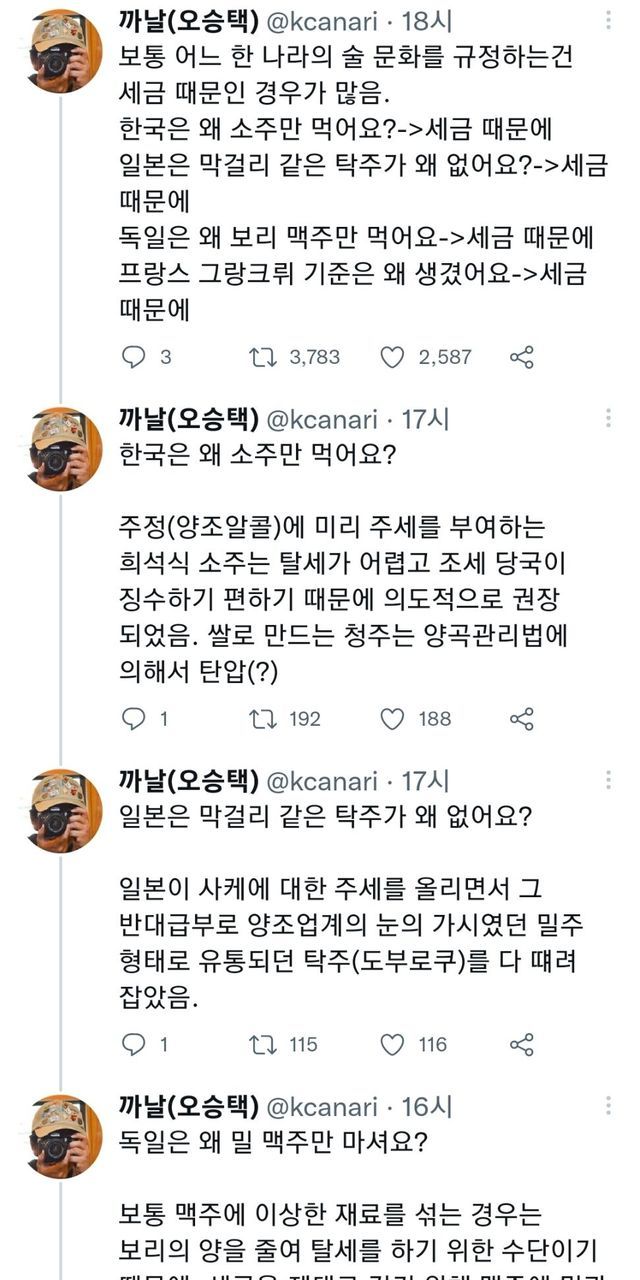Share the tweet about 도부로쿠 탁주
The width and height of the screenshot is (640, 1280).
(521, 1045)
